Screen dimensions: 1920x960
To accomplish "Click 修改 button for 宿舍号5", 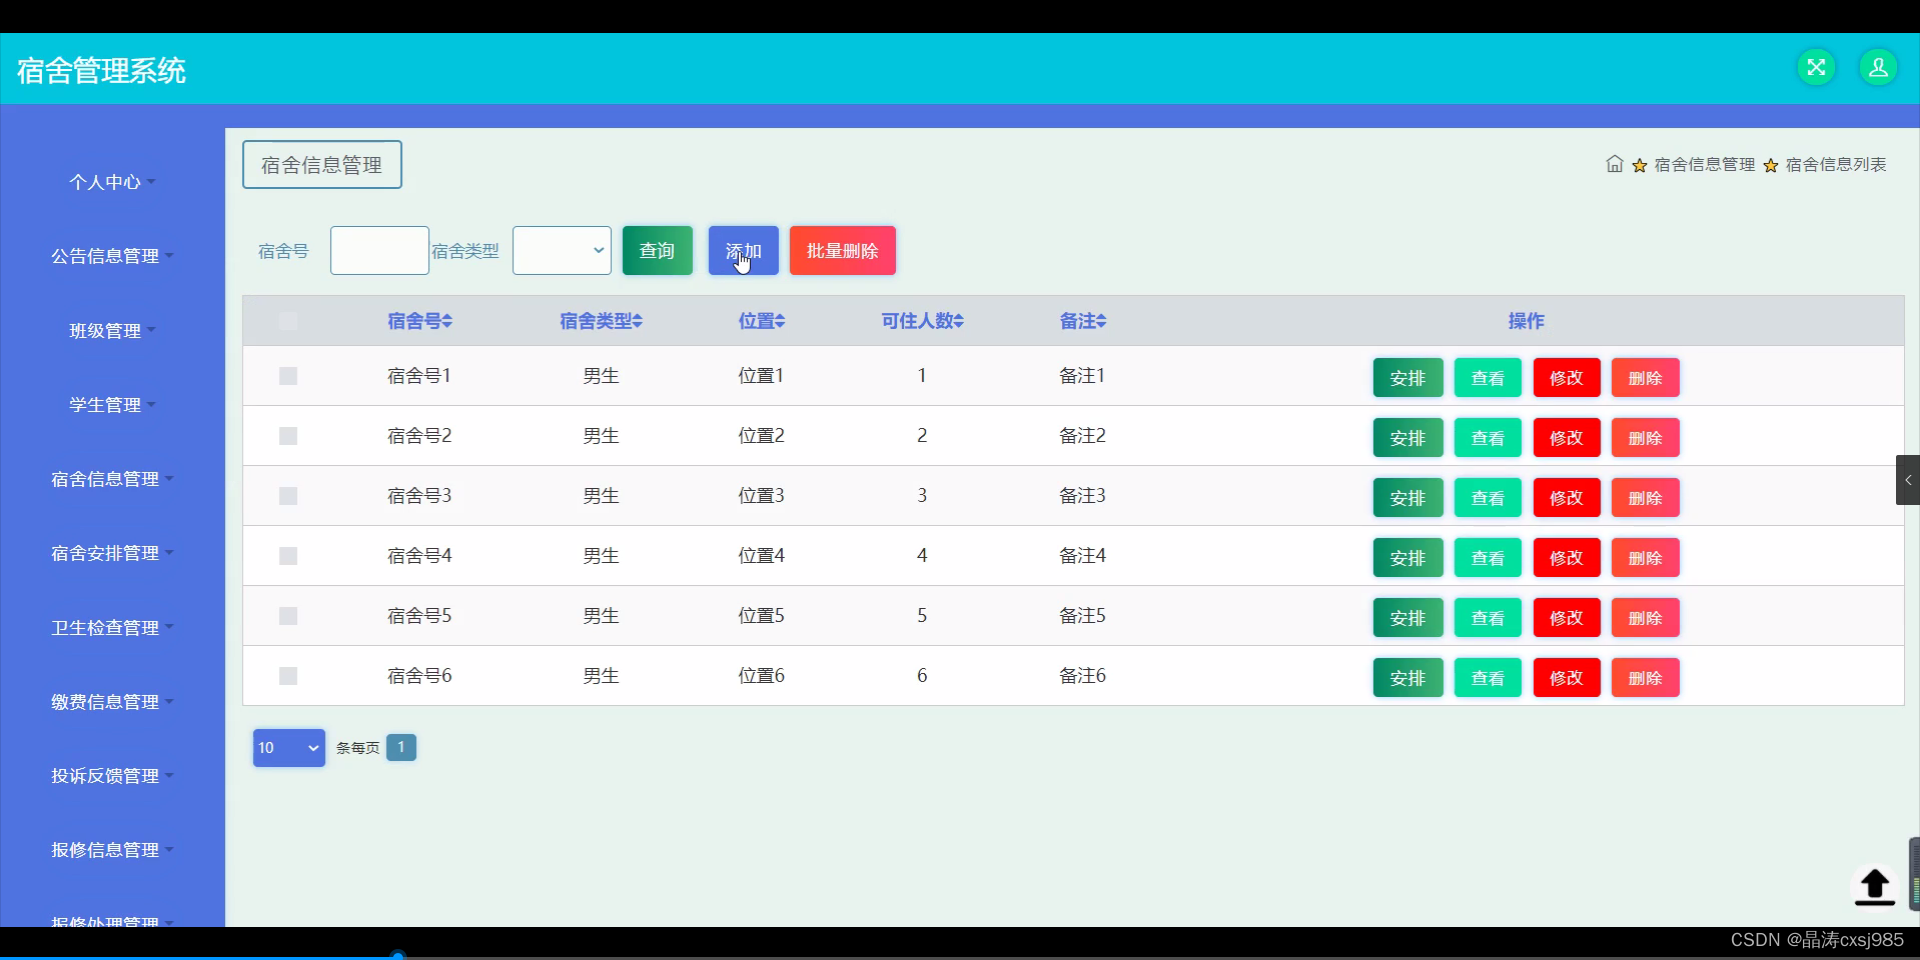I will point(1567,618).
